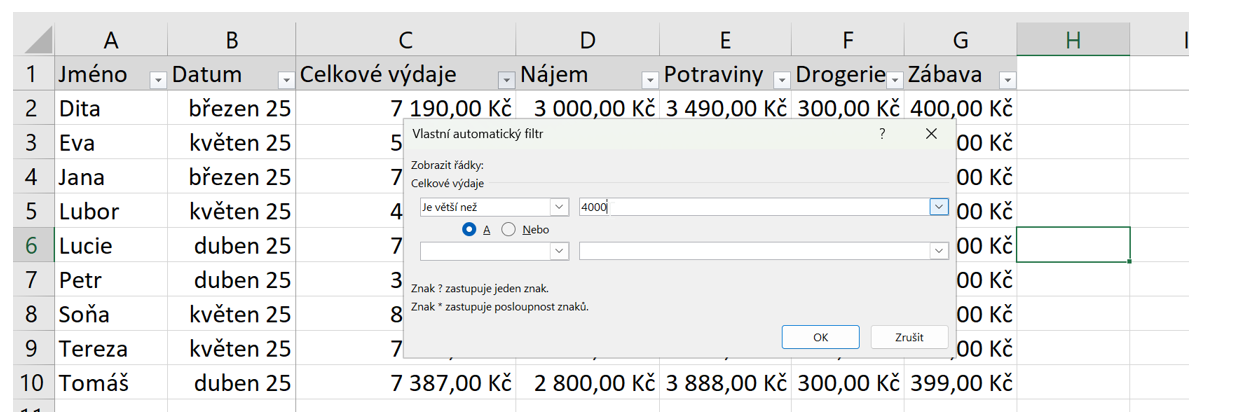This screenshot has width=1237, height=418.
Task: Click the help question mark in dialog
Action: click(882, 134)
